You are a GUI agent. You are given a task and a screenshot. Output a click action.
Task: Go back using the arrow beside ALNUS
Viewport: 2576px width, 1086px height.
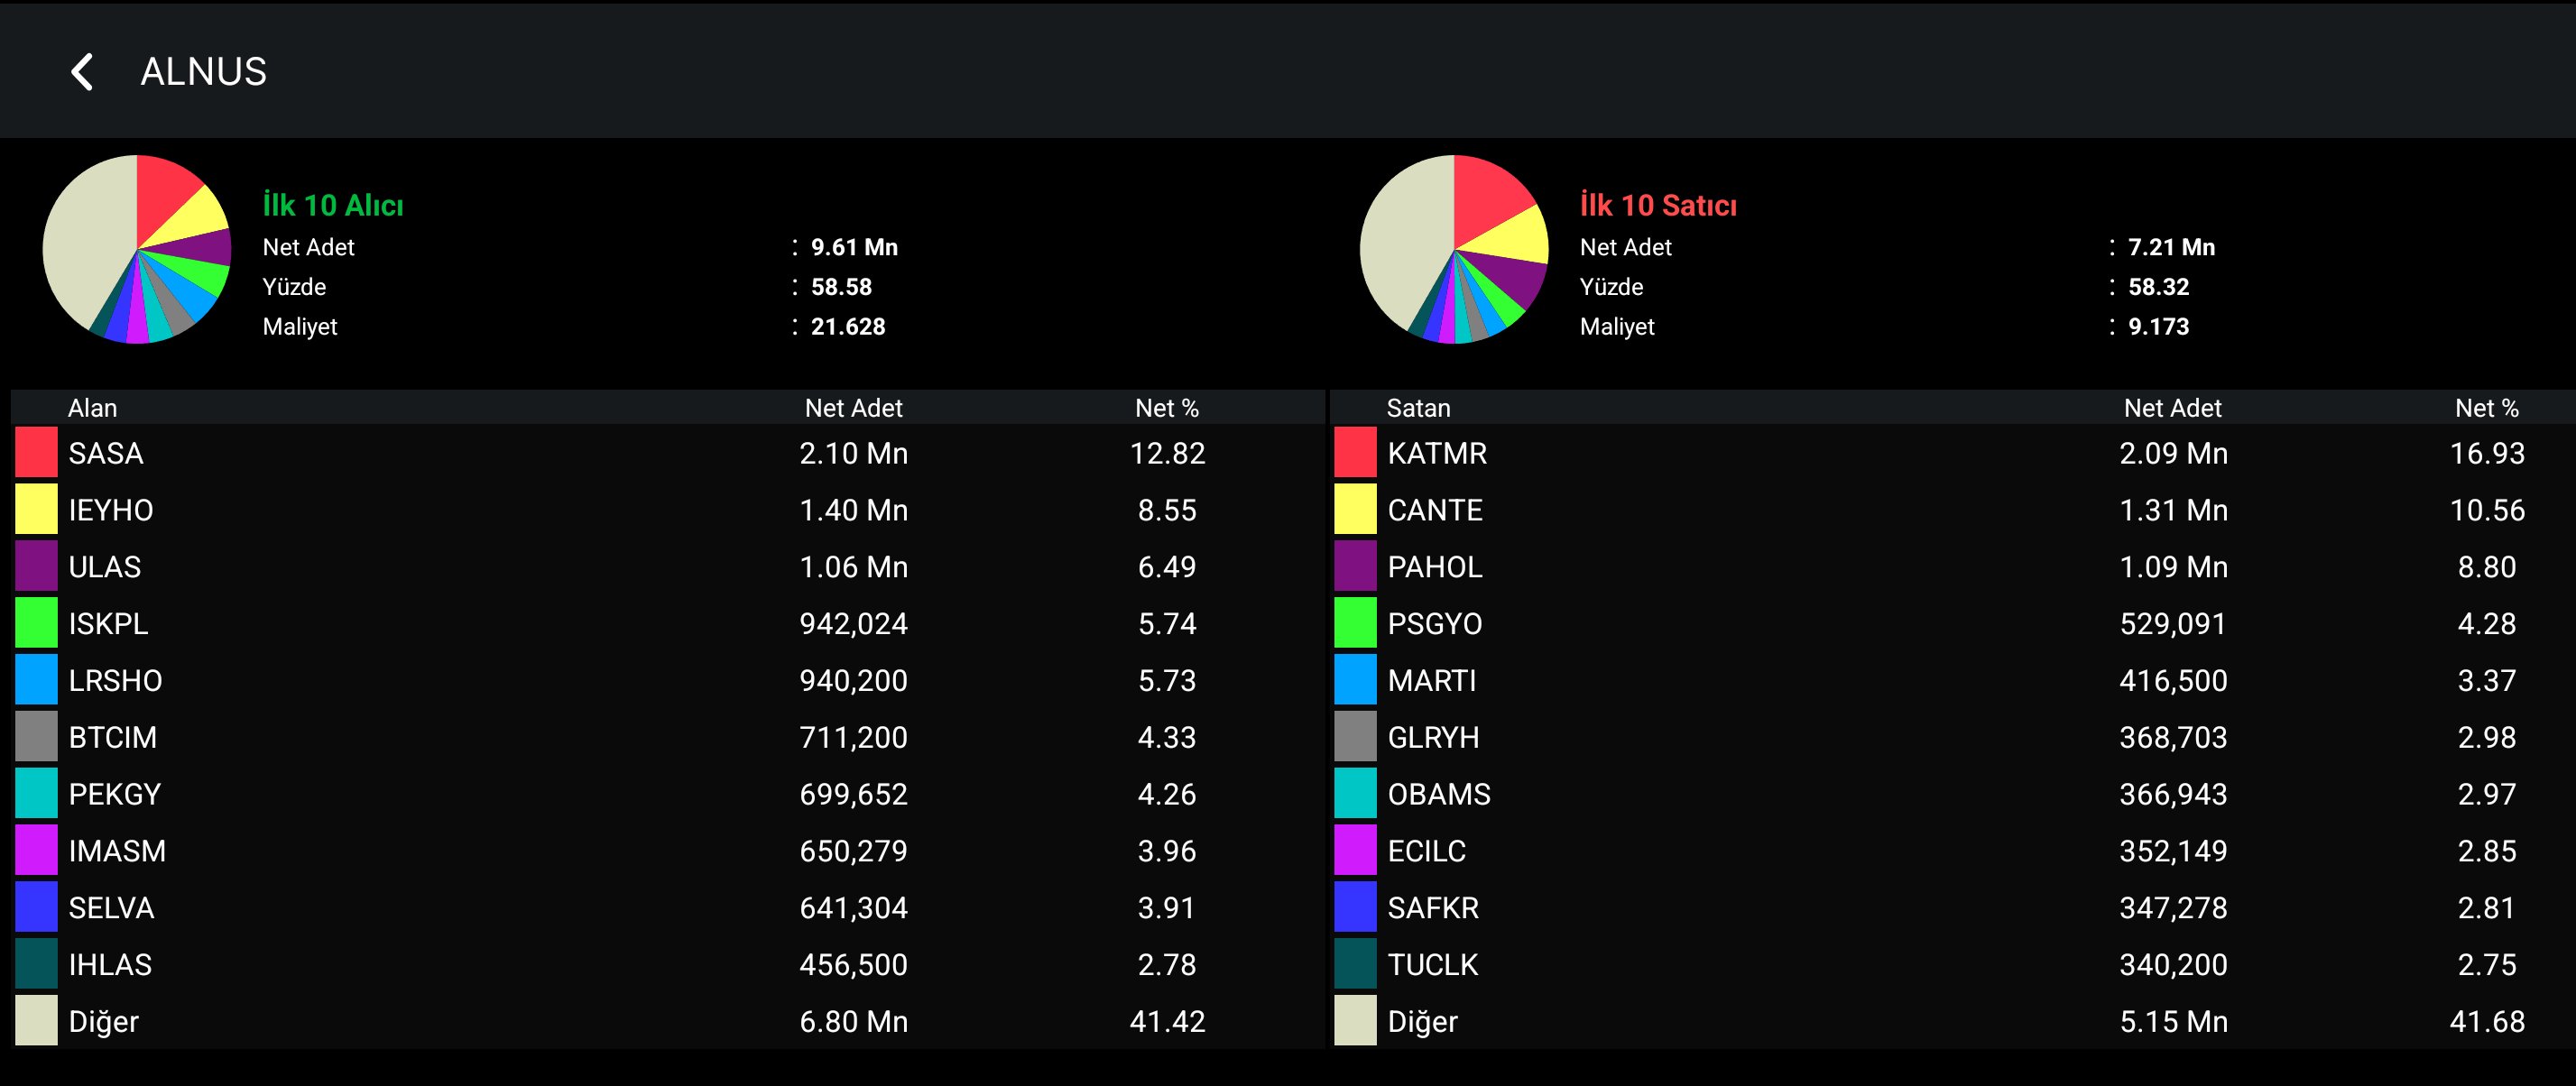tap(82, 72)
